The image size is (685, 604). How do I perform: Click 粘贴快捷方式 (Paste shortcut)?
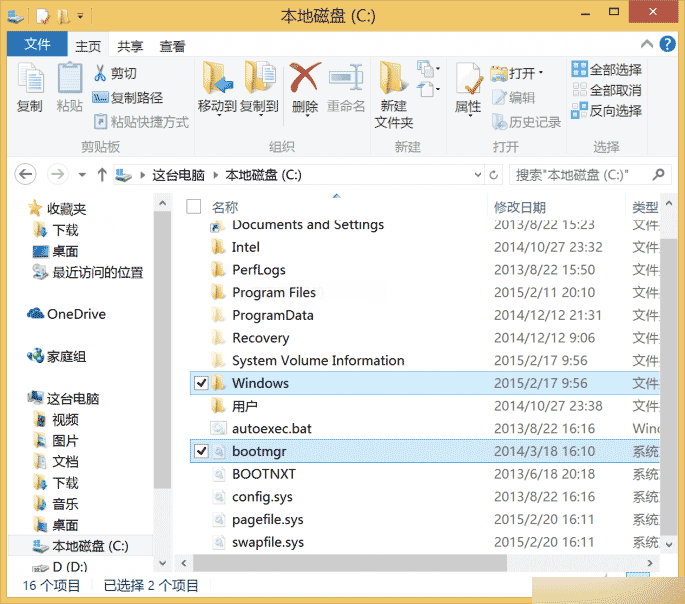click(142, 122)
